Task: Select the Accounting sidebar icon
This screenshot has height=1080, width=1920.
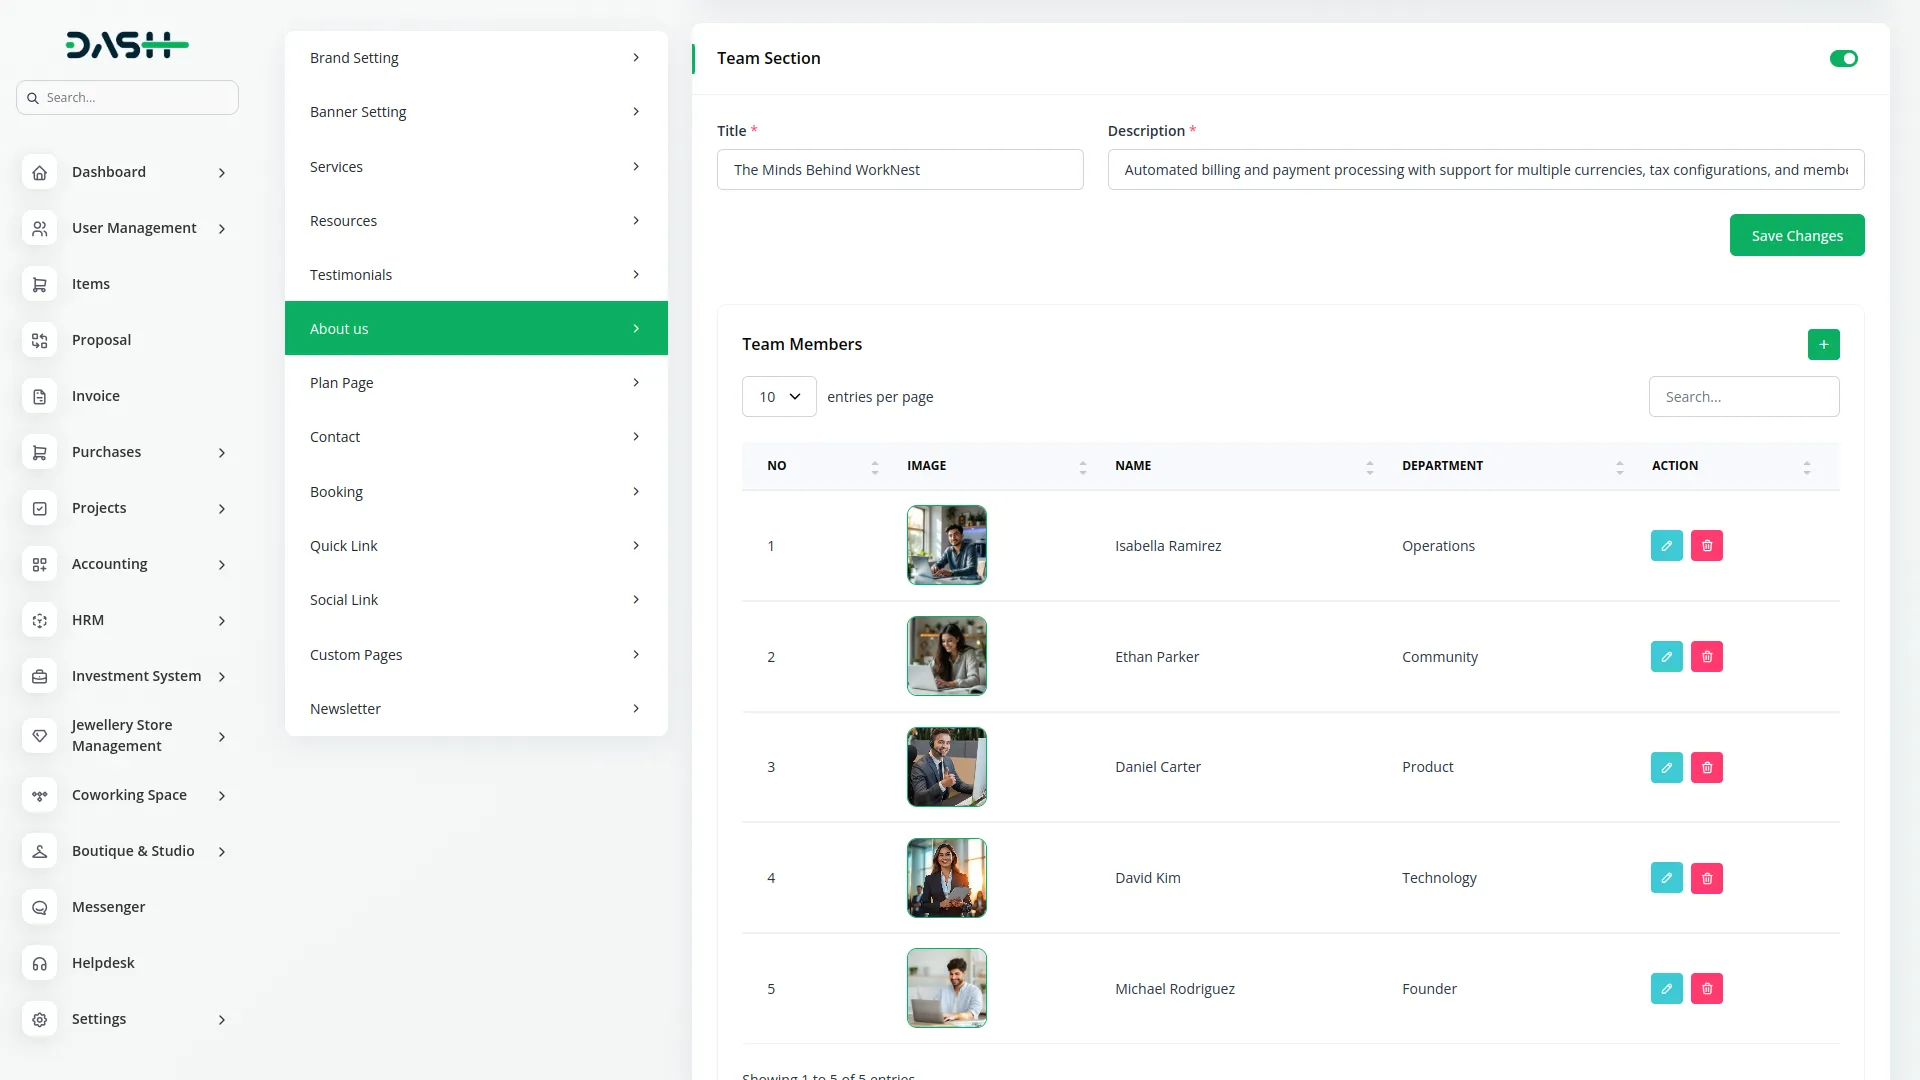Action: (39, 564)
